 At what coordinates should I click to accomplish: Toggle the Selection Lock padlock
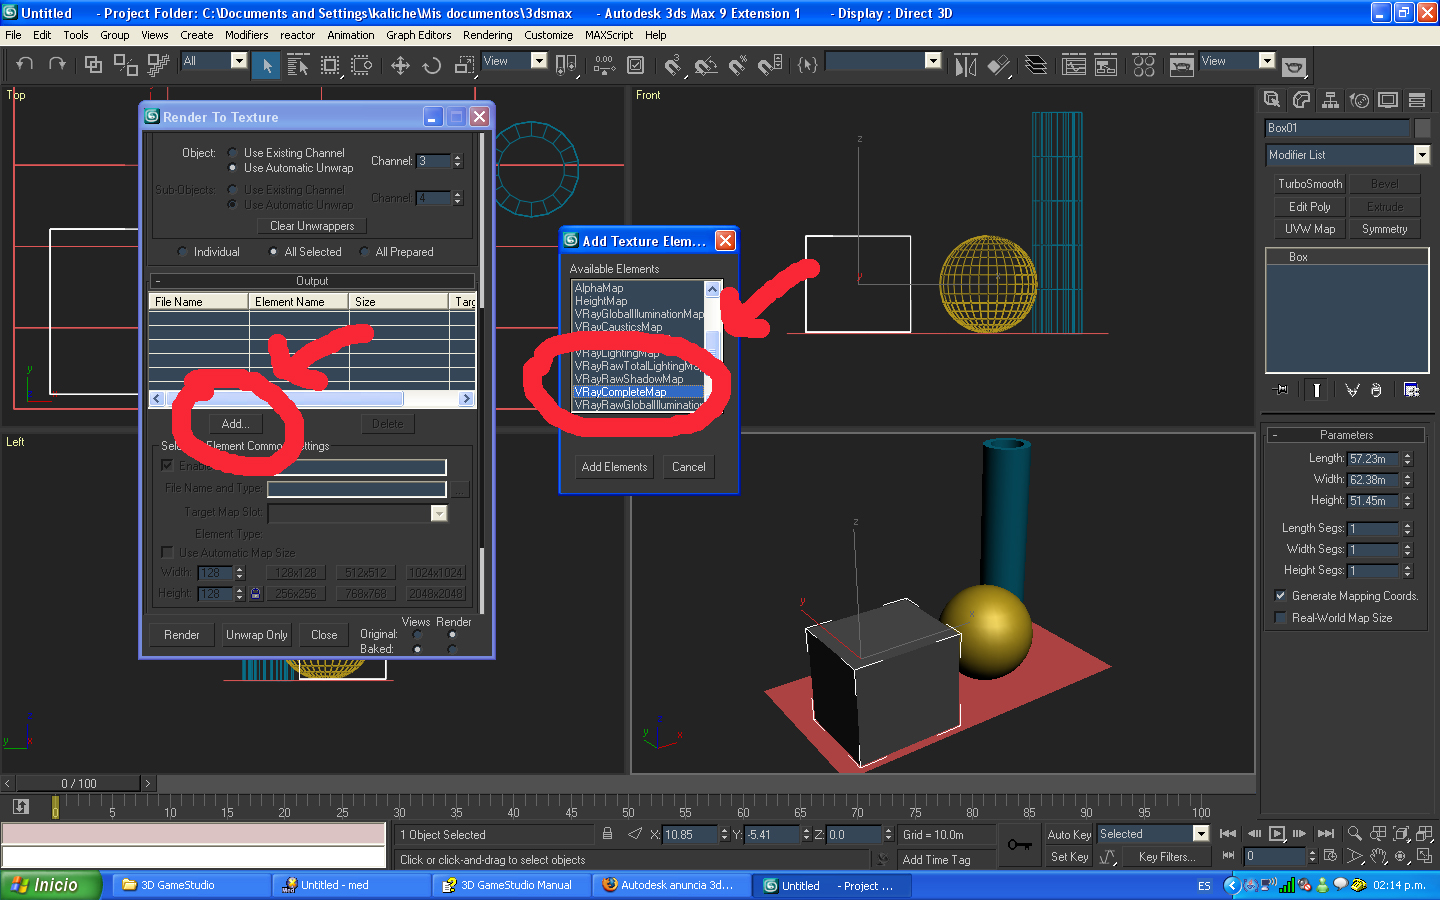point(607,833)
